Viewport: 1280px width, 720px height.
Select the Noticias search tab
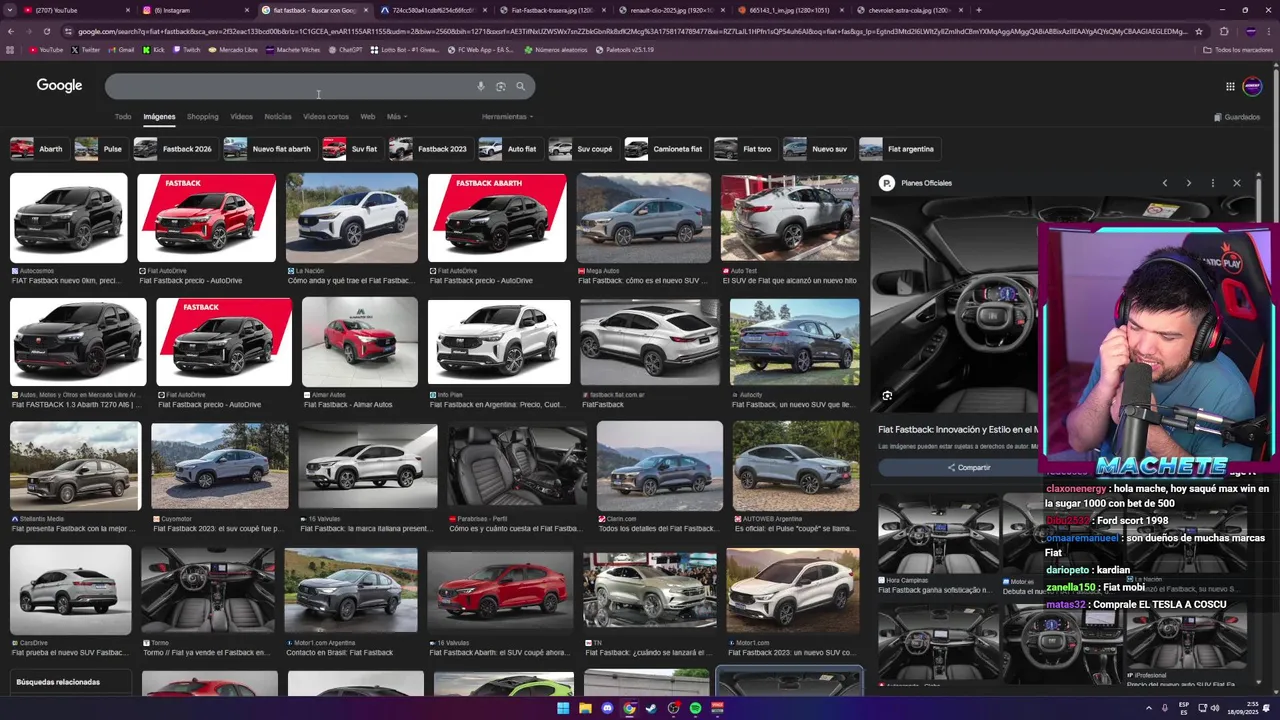coord(278,117)
